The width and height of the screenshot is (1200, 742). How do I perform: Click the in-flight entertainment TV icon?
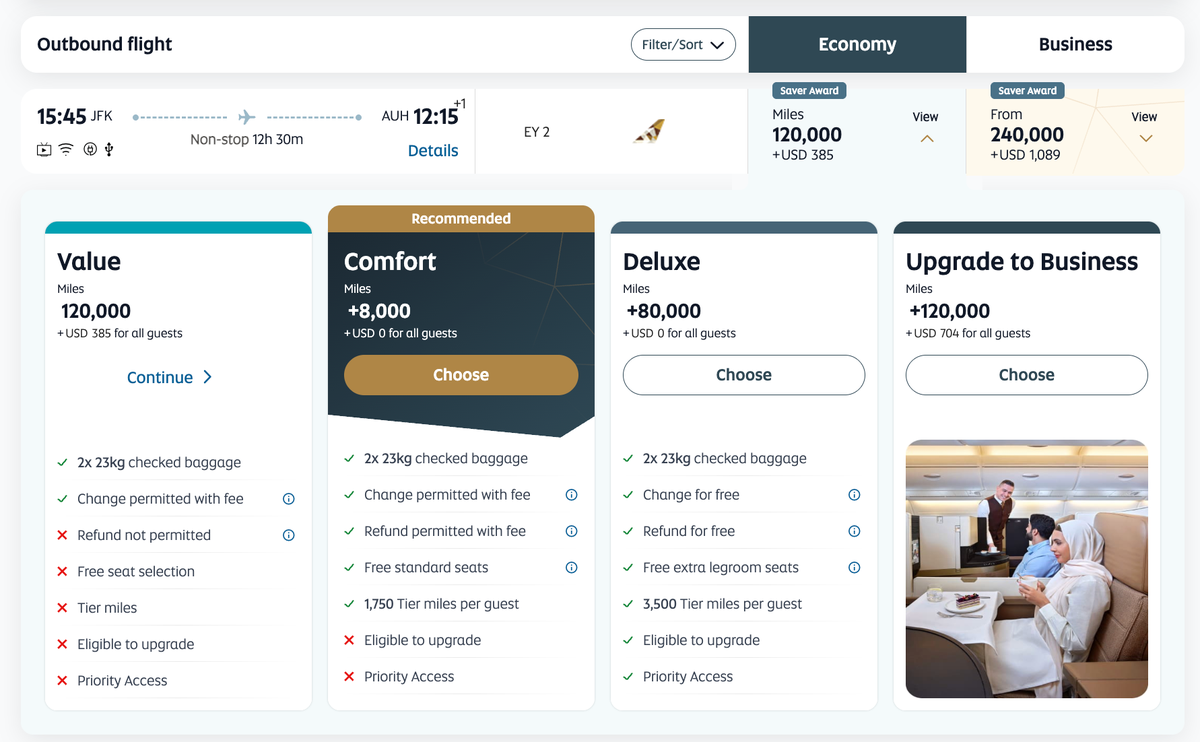[x=42, y=149]
